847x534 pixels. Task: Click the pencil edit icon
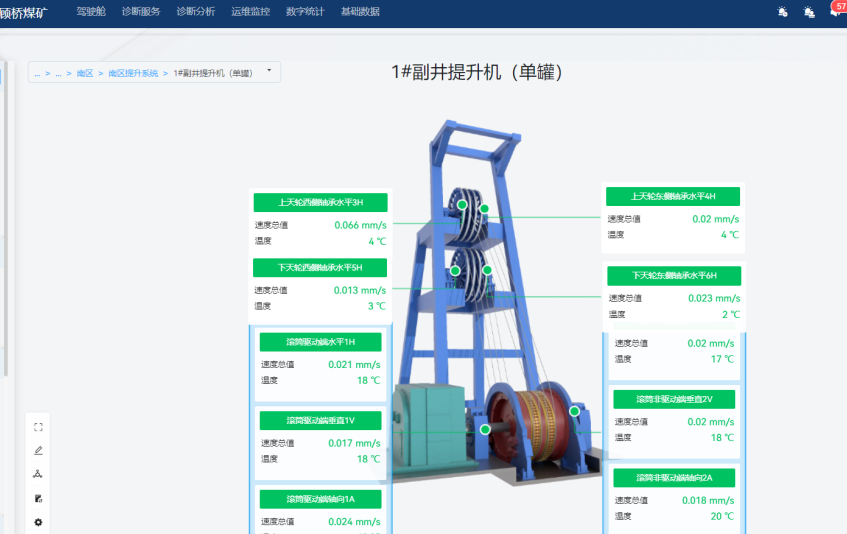38,450
